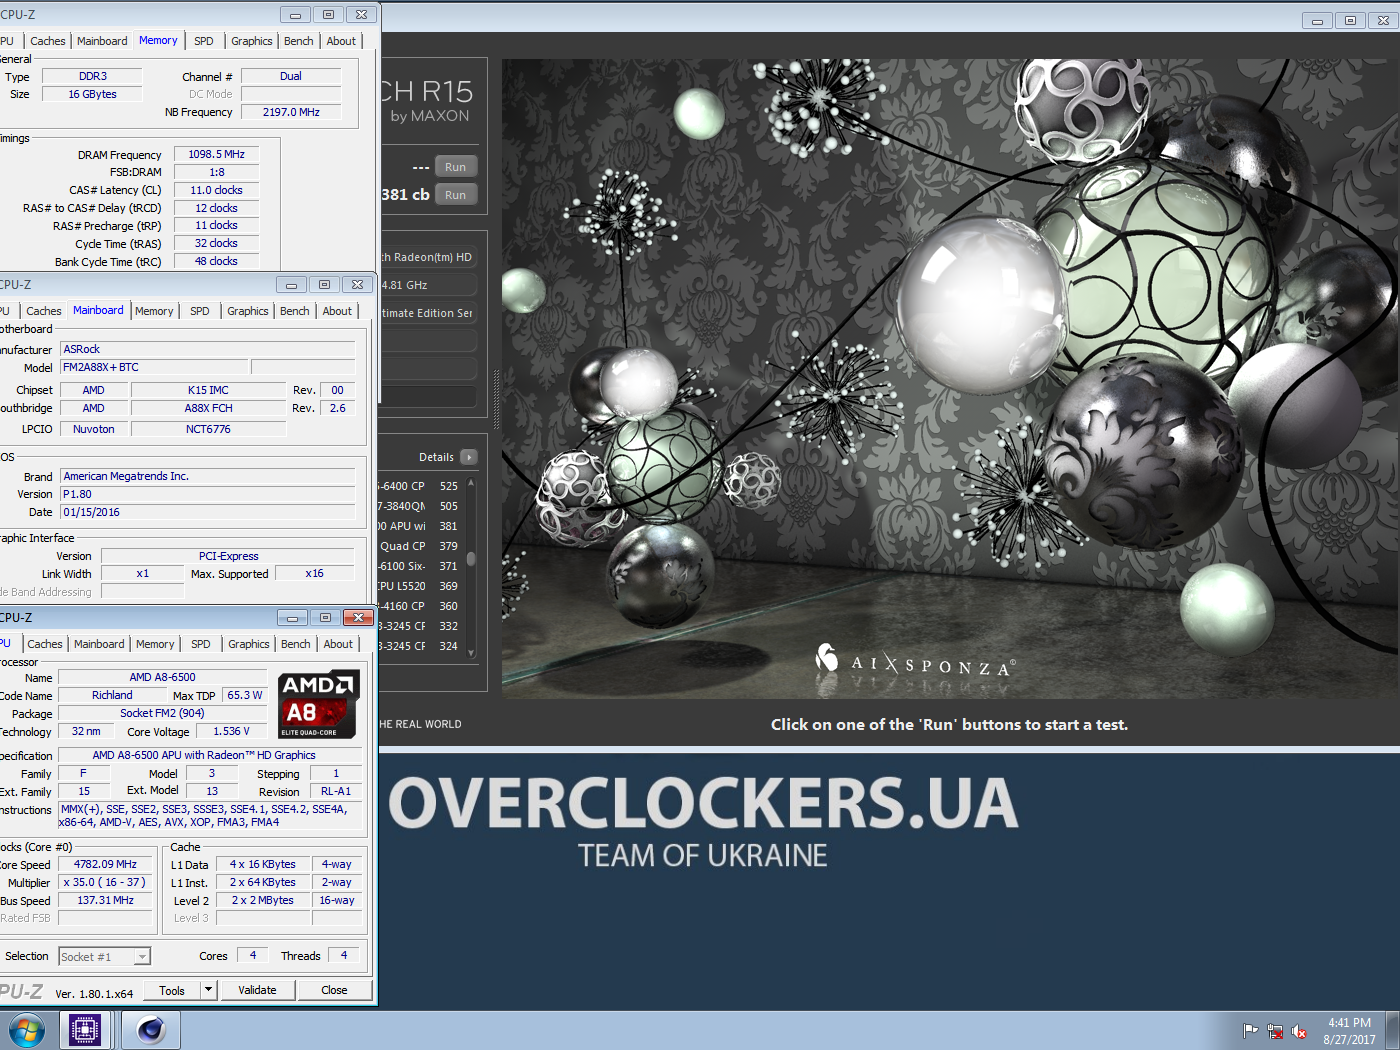Click the AIXSPONZA logo in the render
Image resolution: width=1400 pixels, height=1050 pixels.
915,662
